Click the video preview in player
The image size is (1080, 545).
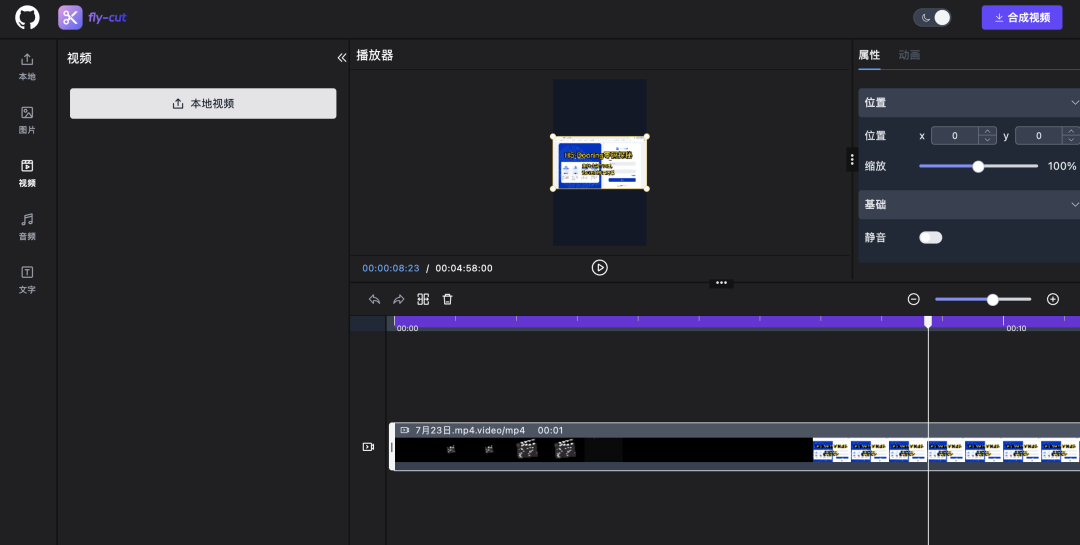point(599,163)
